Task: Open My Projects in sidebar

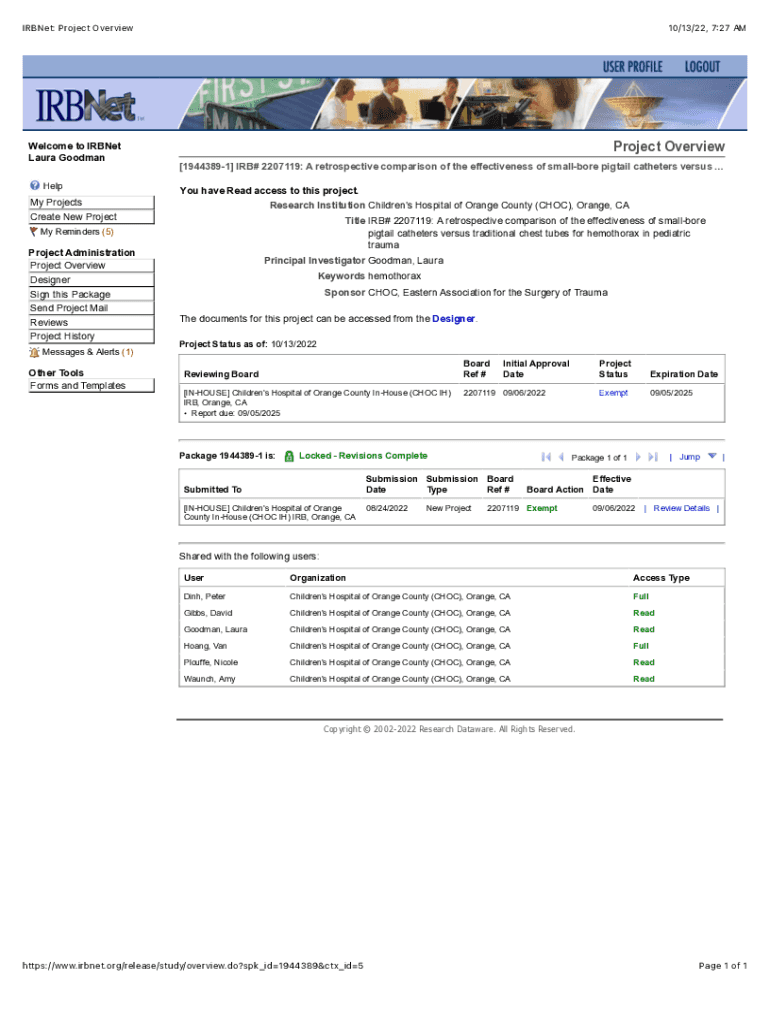Action: coord(56,203)
